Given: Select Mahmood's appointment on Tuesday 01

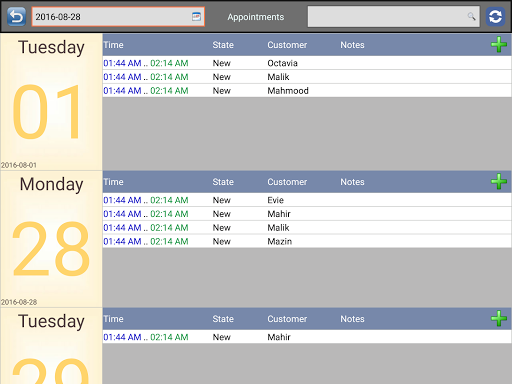Looking at the screenshot, I should point(307,91).
